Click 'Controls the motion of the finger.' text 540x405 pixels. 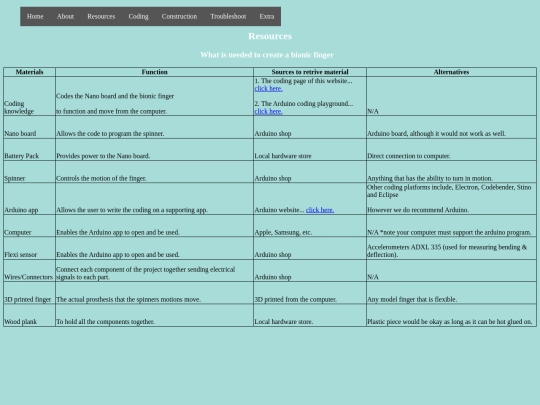click(x=101, y=178)
